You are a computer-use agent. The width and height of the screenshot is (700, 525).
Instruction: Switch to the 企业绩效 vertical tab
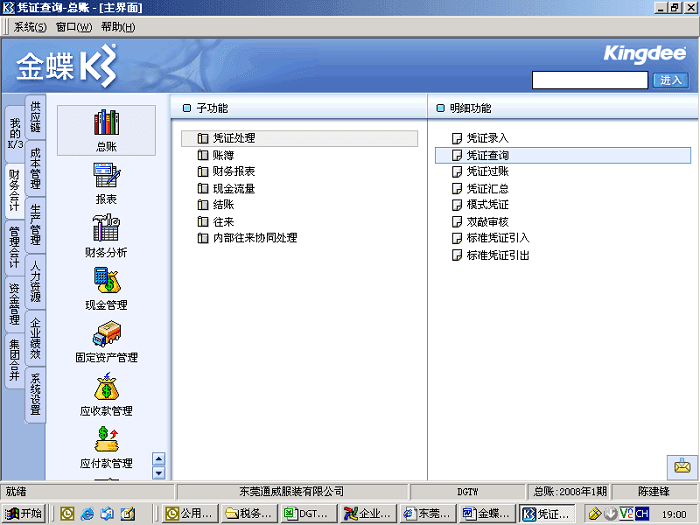[35, 339]
